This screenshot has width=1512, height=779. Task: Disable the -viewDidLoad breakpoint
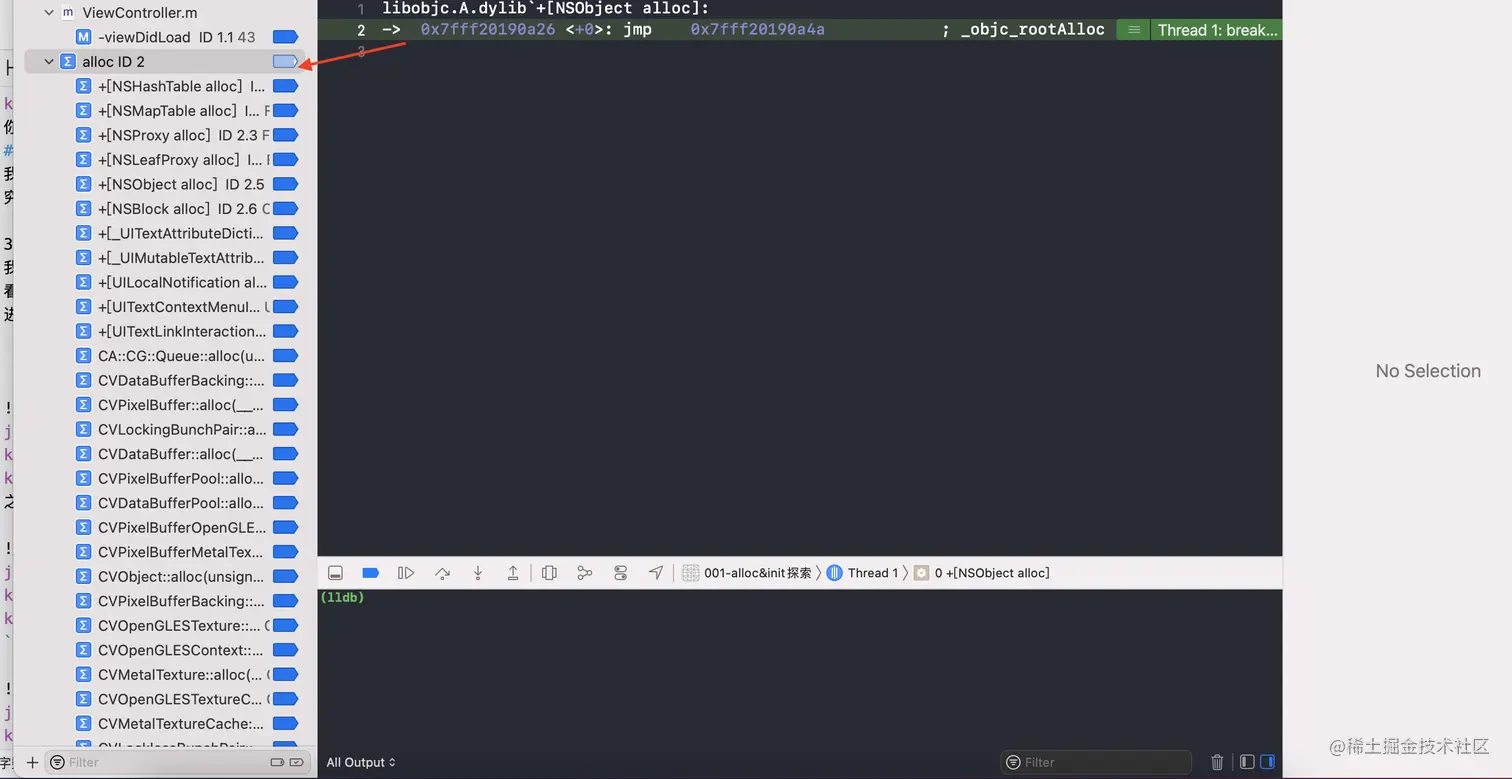[x=286, y=37]
